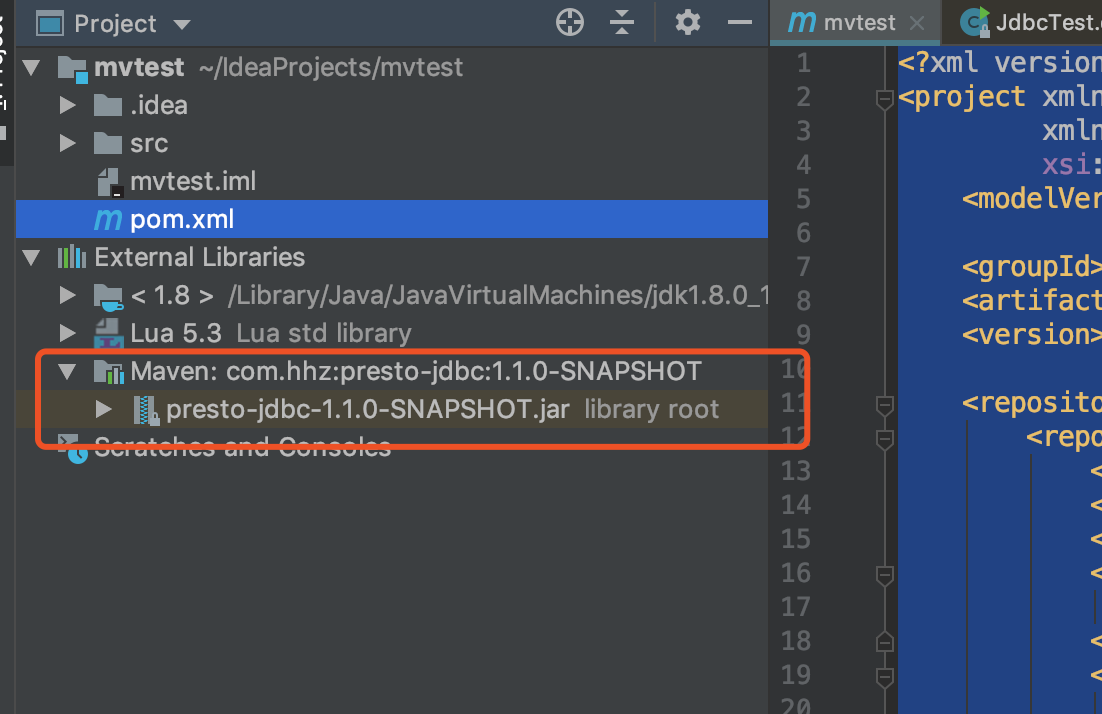Expand the Lua 5.3 library
This screenshot has width=1102, height=714.
[67, 333]
